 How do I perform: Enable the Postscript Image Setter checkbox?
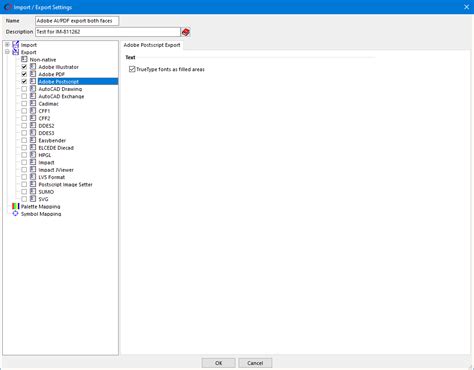pyautogui.click(x=24, y=184)
